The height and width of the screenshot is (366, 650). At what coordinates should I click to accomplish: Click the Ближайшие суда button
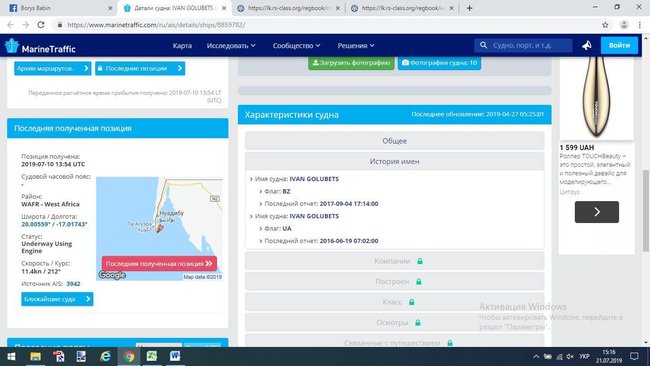click(x=57, y=299)
